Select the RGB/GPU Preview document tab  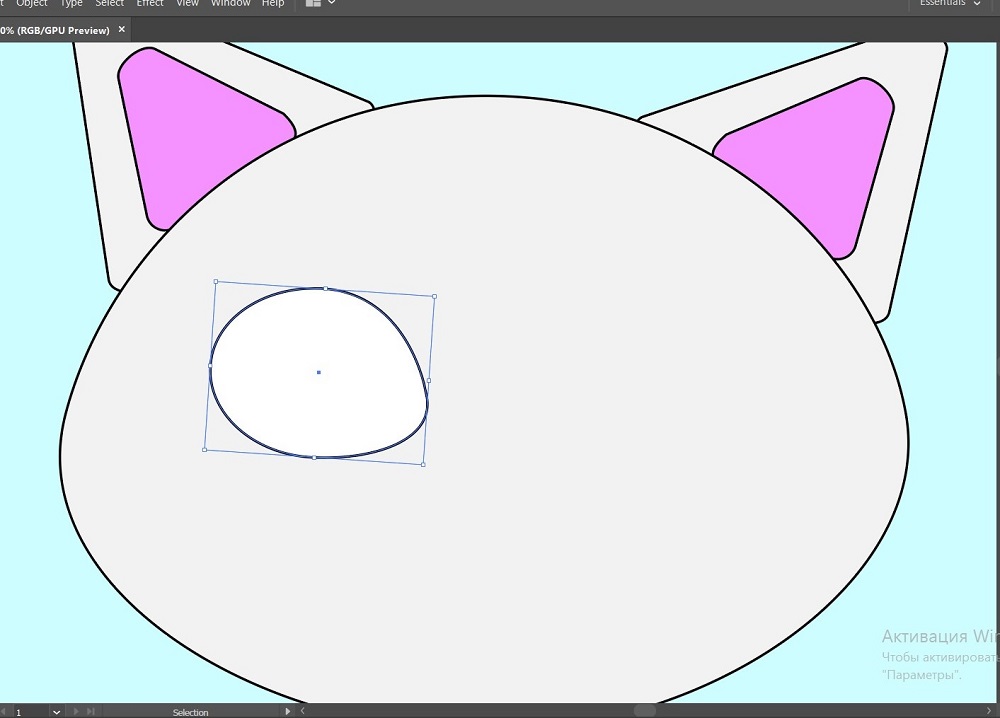click(x=55, y=30)
